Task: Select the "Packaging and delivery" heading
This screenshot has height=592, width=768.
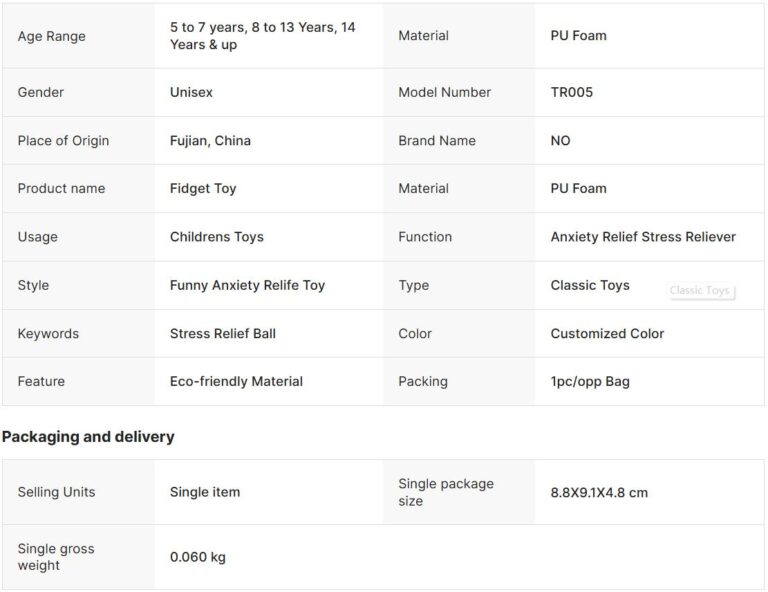Action: pos(88,437)
